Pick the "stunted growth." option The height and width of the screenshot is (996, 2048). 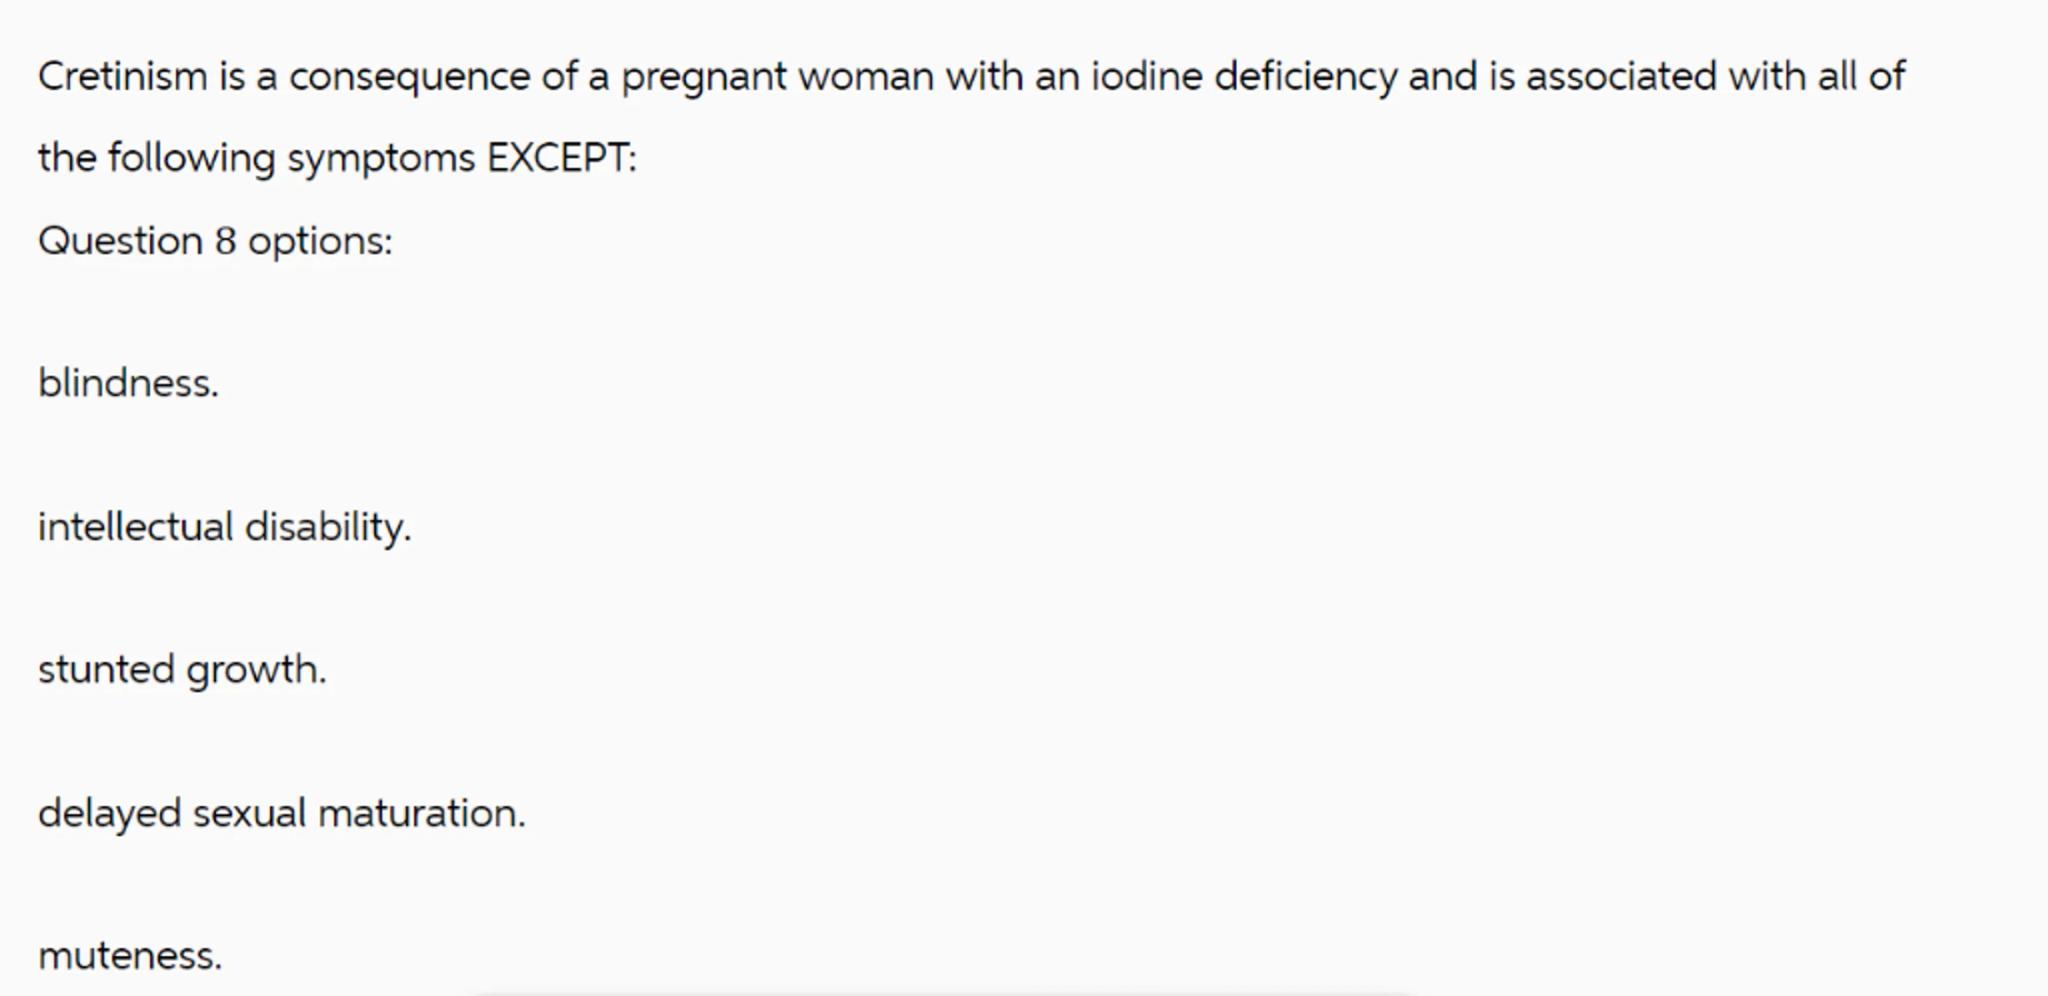(x=182, y=670)
